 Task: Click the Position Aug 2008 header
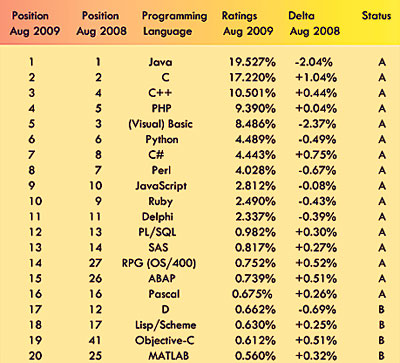[101, 23]
